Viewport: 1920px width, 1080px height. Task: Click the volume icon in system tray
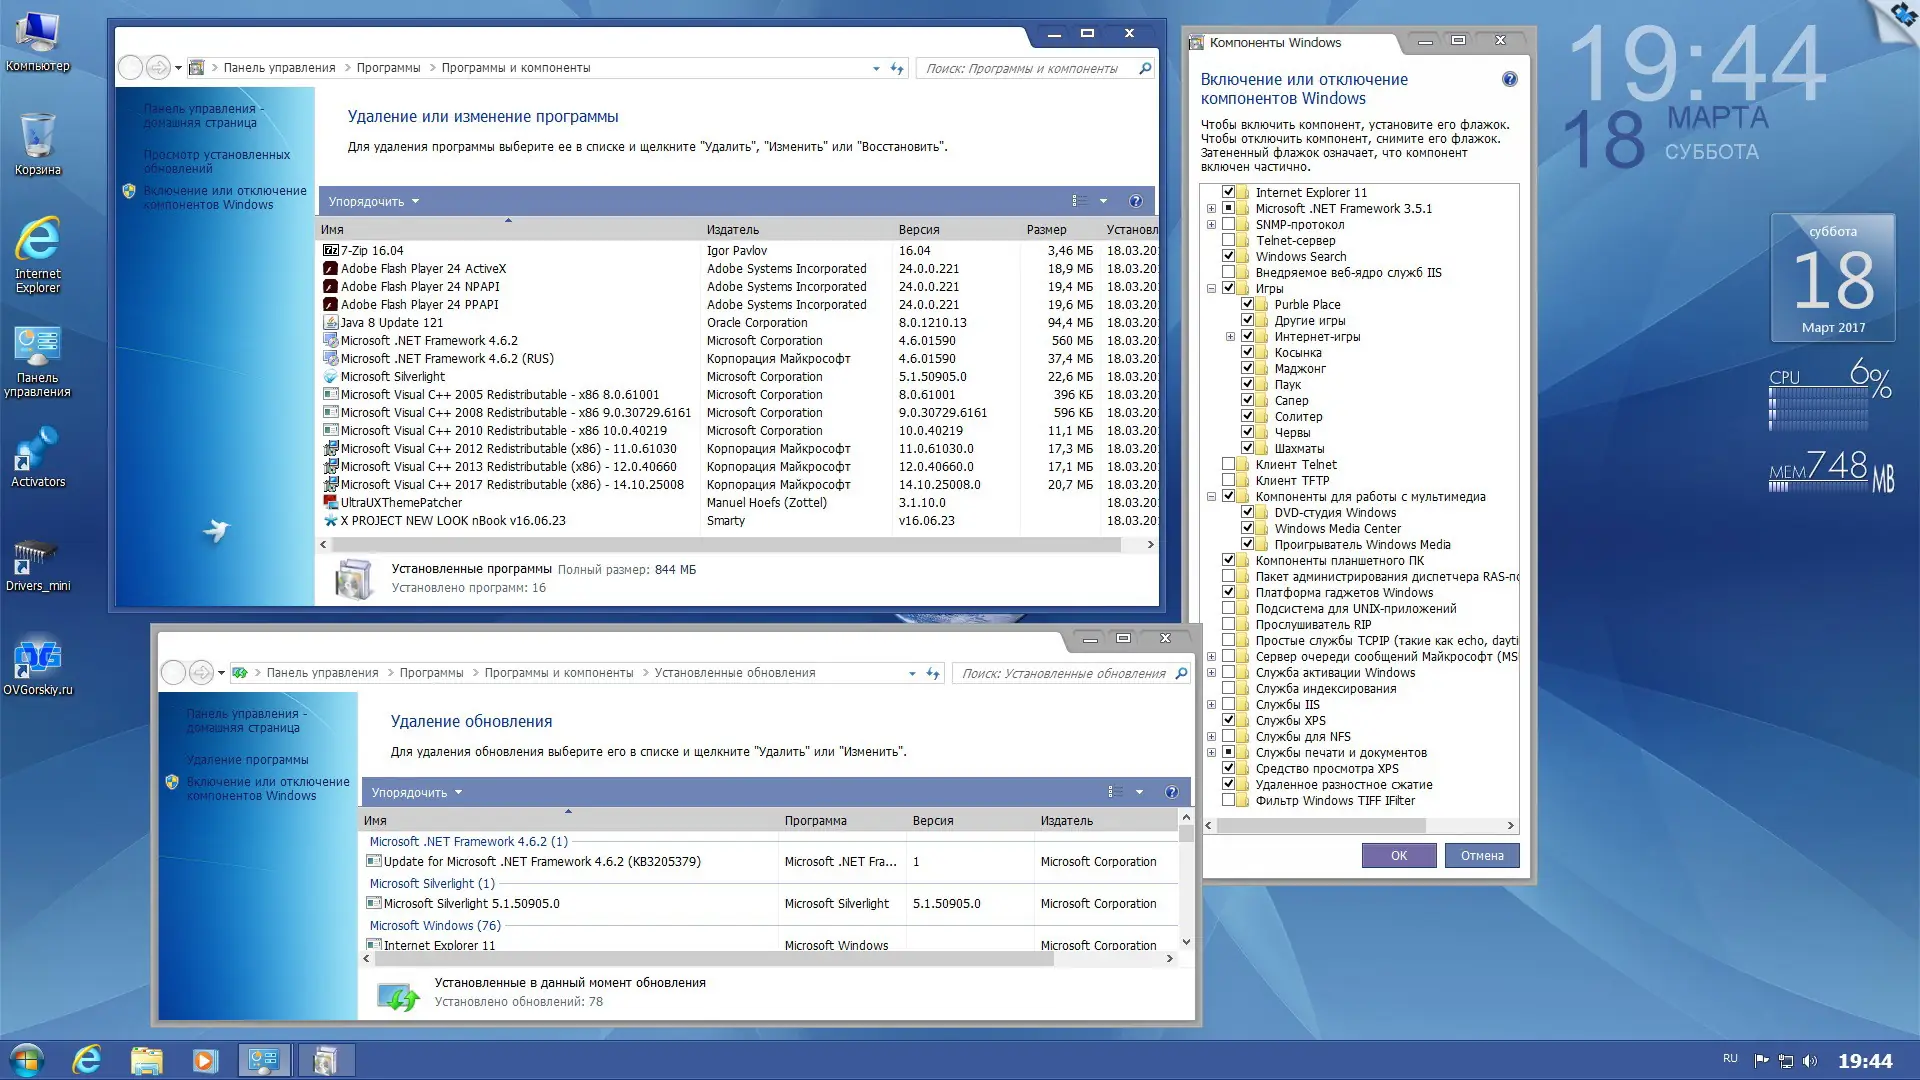point(1809,1061)
